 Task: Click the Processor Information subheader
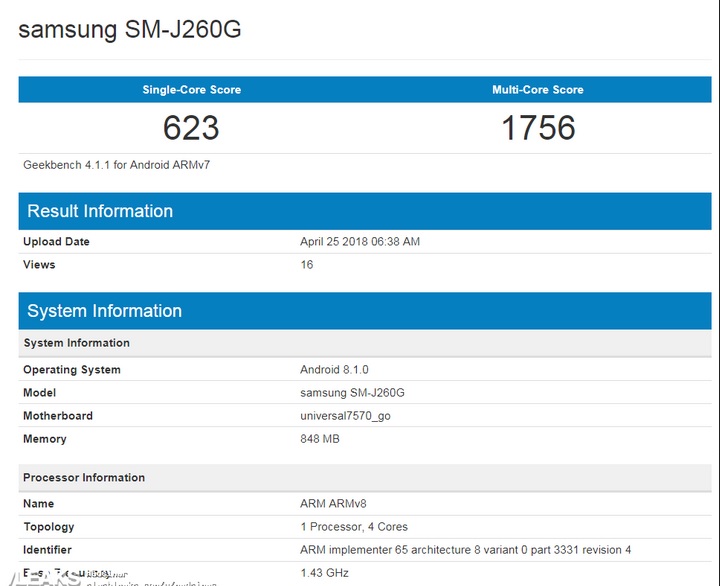(x=365, y=478)
